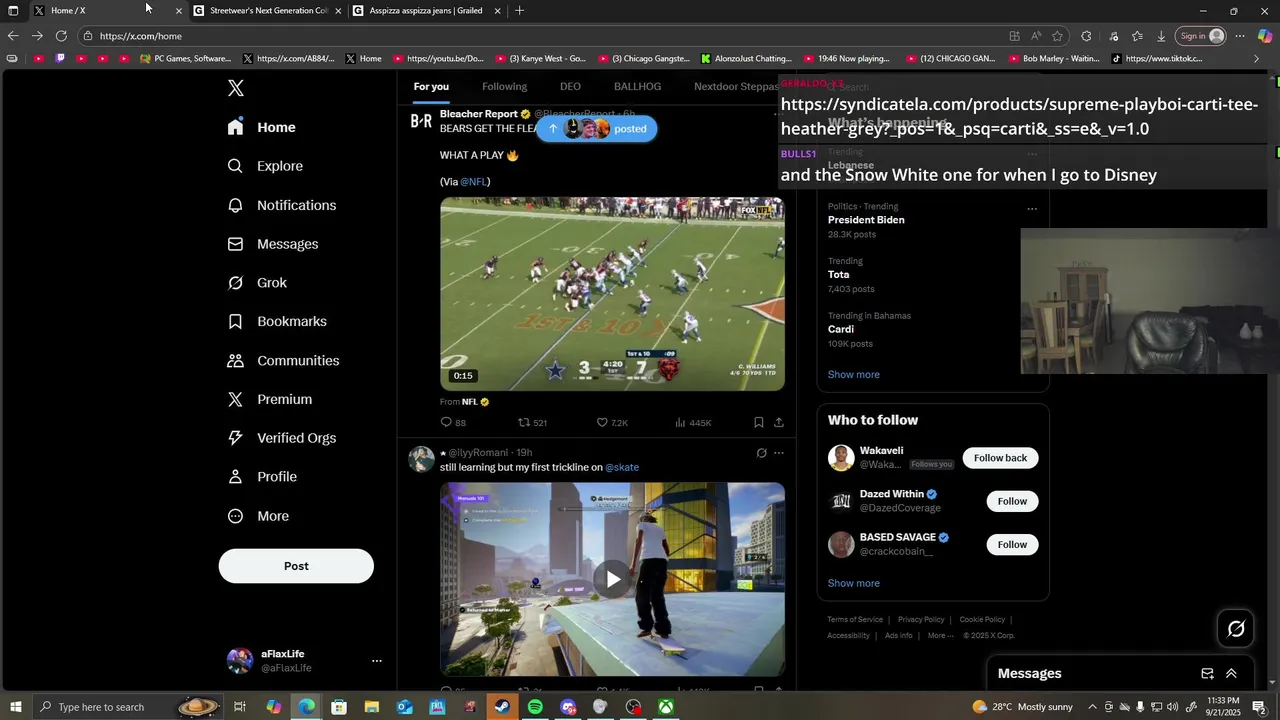Viewport: 1280px width, 720px height.
Task: Show more trending topics
Action: pos(854,375)
